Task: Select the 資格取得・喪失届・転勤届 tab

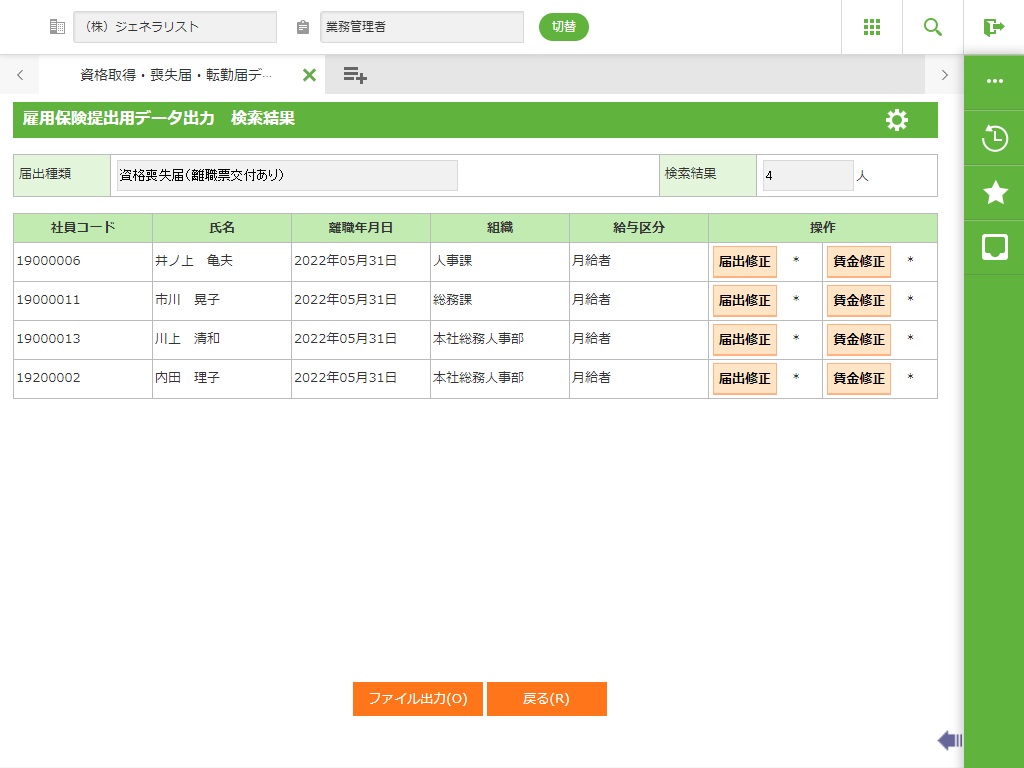Action: pos(175,75)
